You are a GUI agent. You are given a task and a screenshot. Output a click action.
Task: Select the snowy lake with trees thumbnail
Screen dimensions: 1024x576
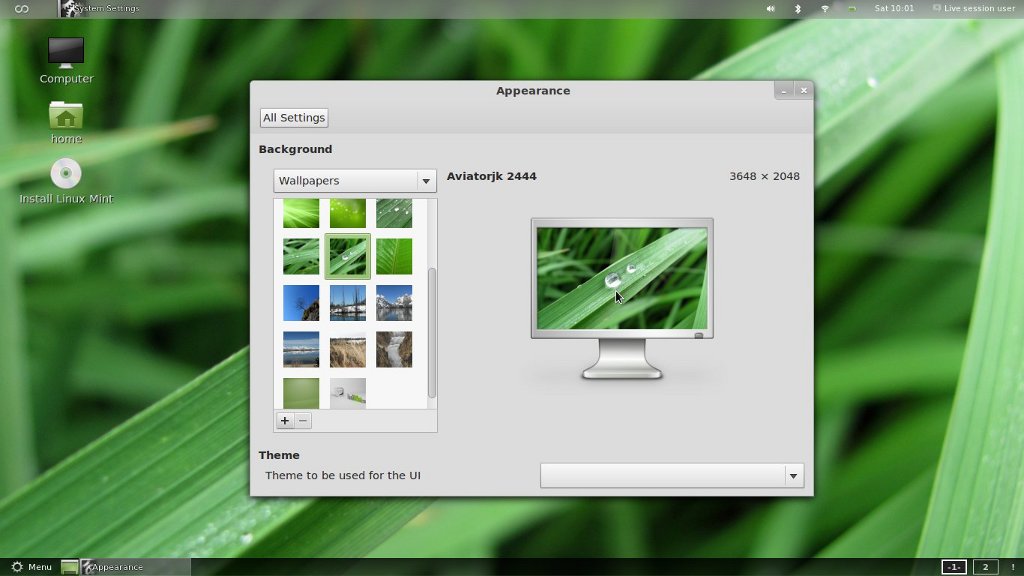click(347, 303)
